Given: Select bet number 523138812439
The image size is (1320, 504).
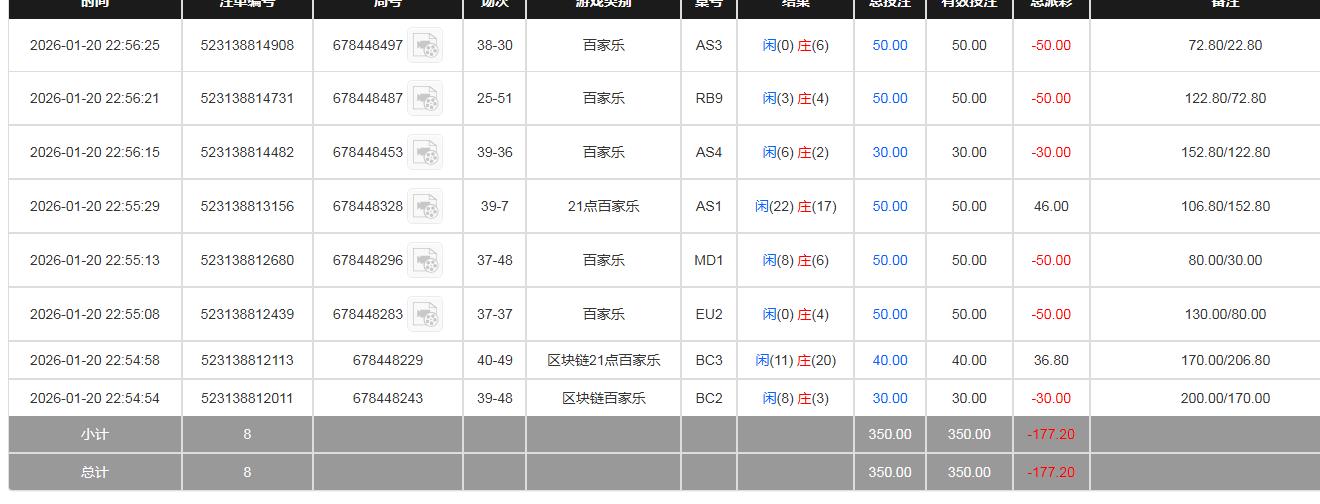Looking at the screenshot, I should pos(247,314).
